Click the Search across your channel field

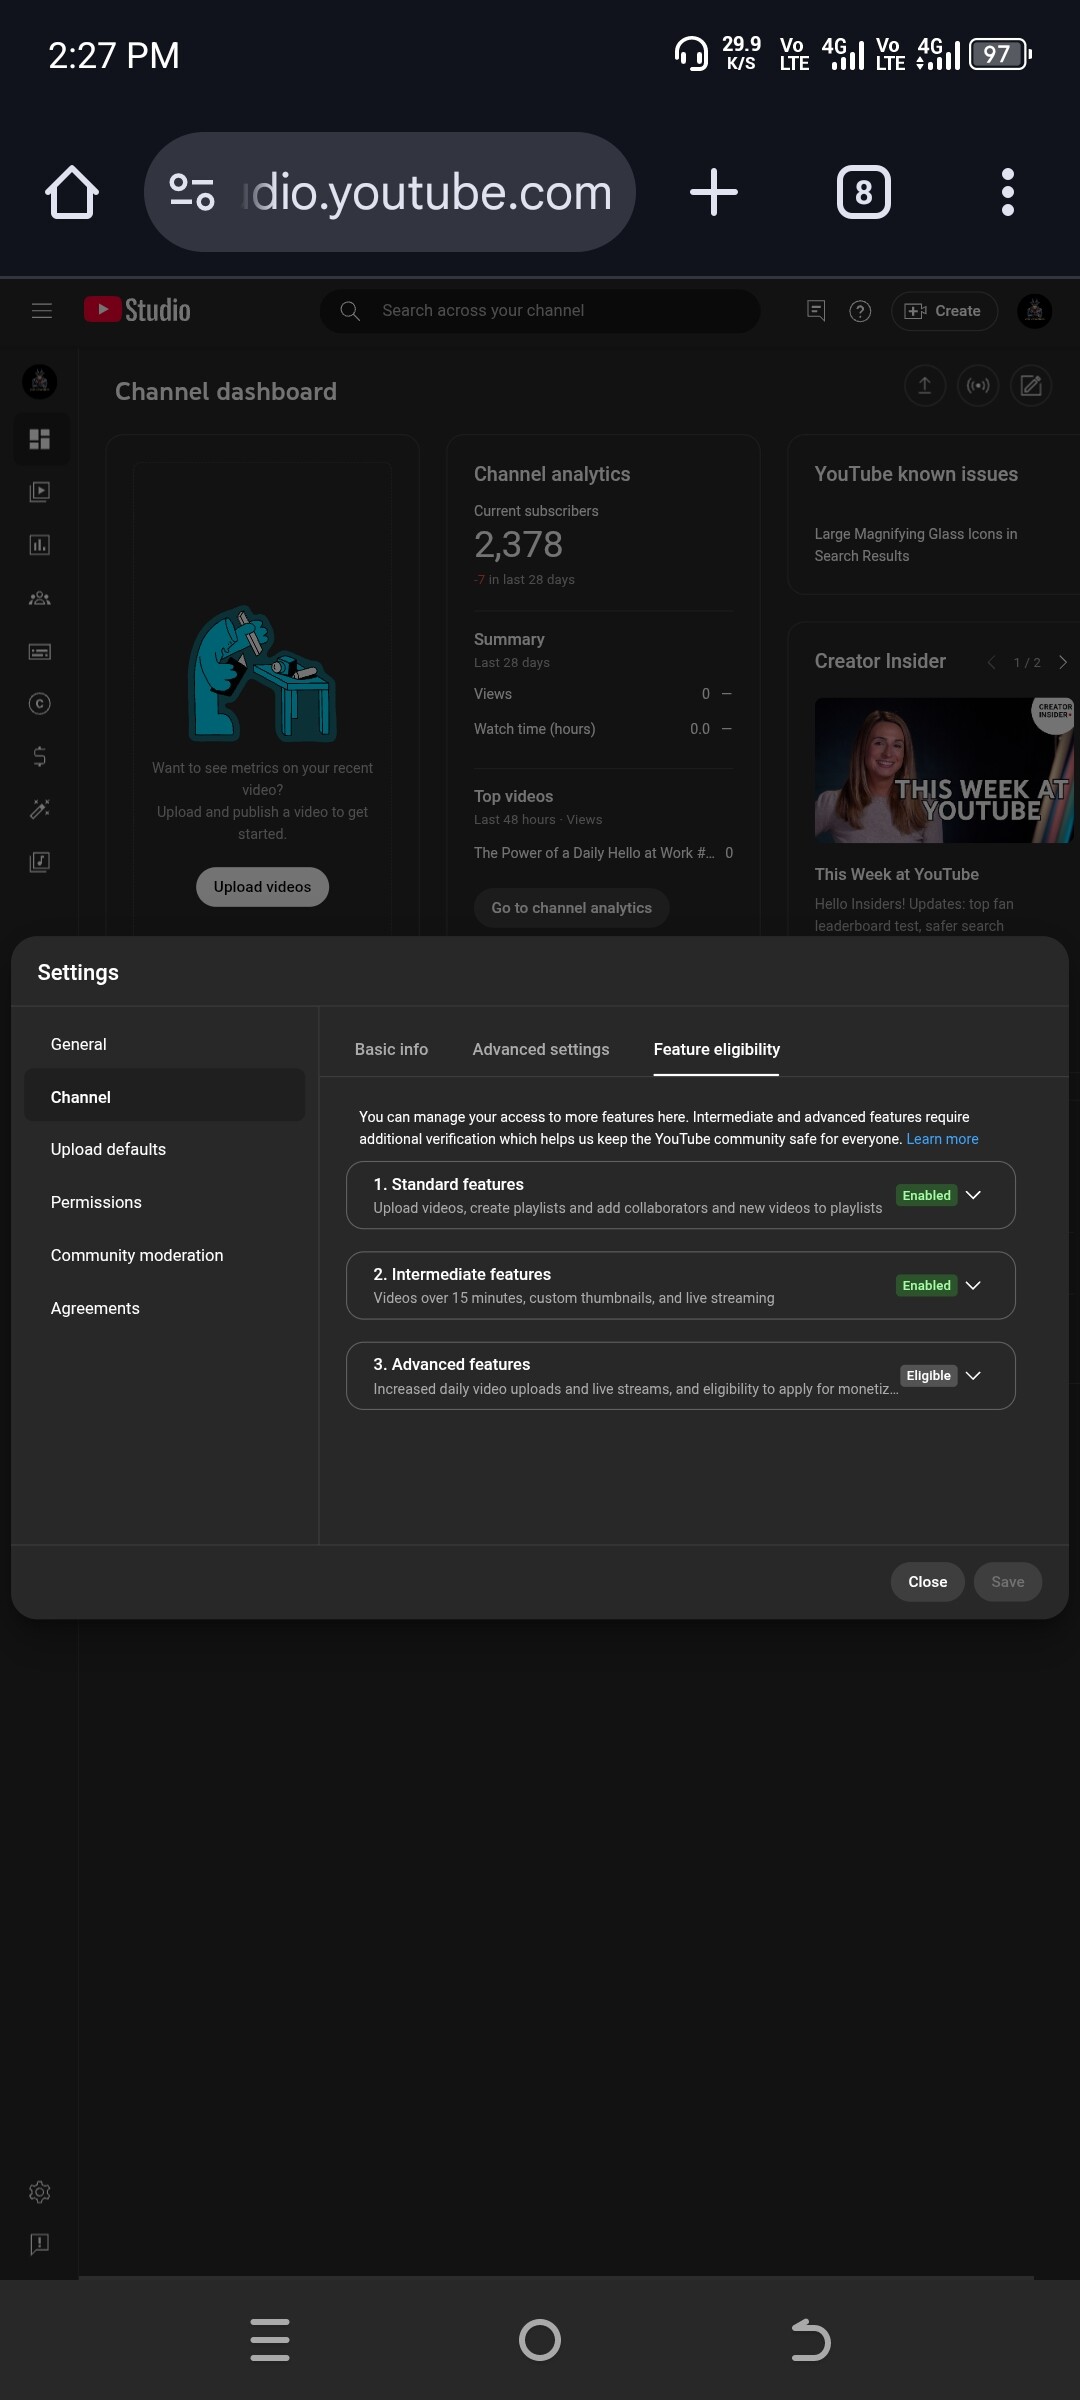pyautogui.click(x=540, y=311)
